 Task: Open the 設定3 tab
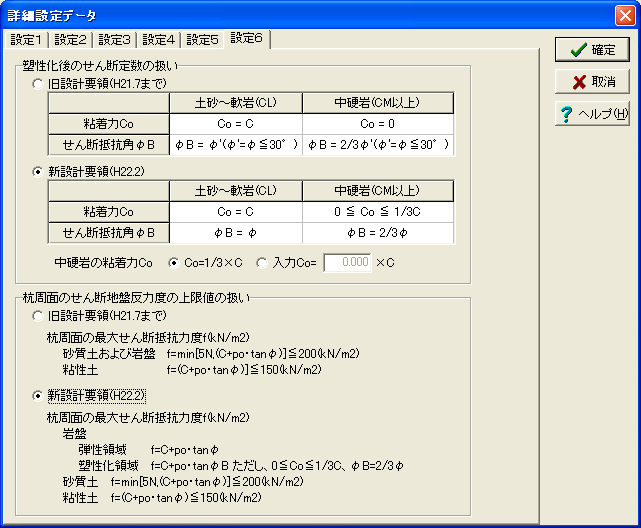[114, 40]
